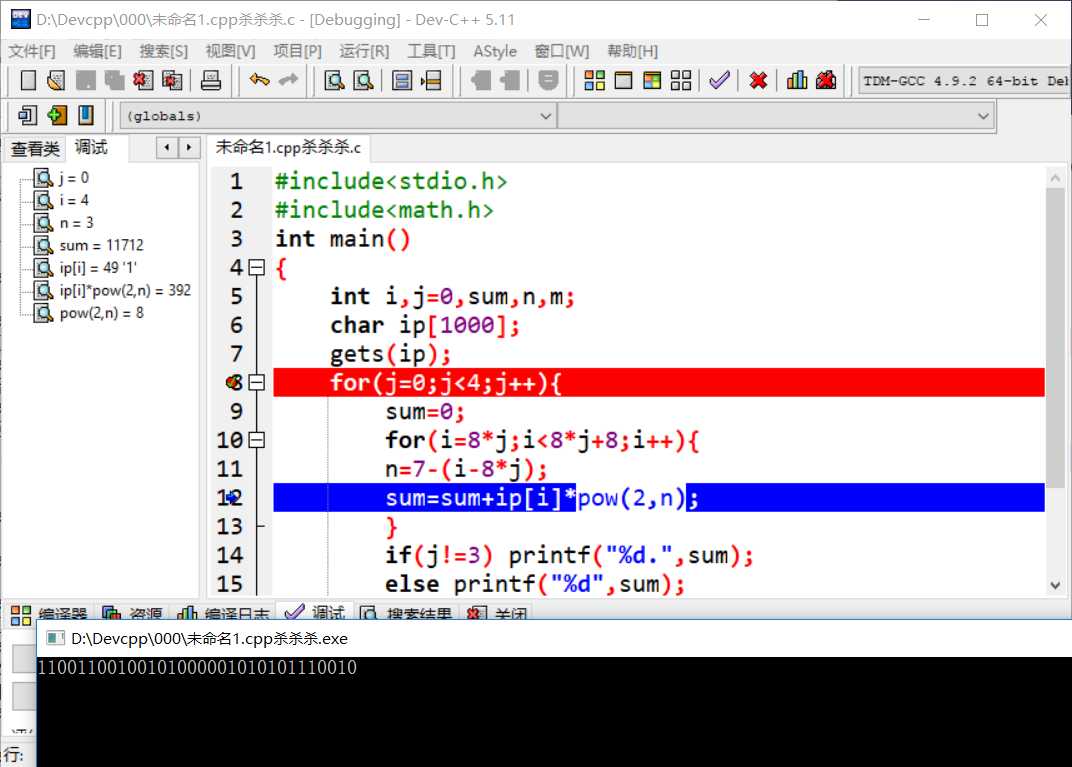Click the greyed Redo arrow icon
Viewport: 1072px width, 767px height.
(x=289, y=81)
